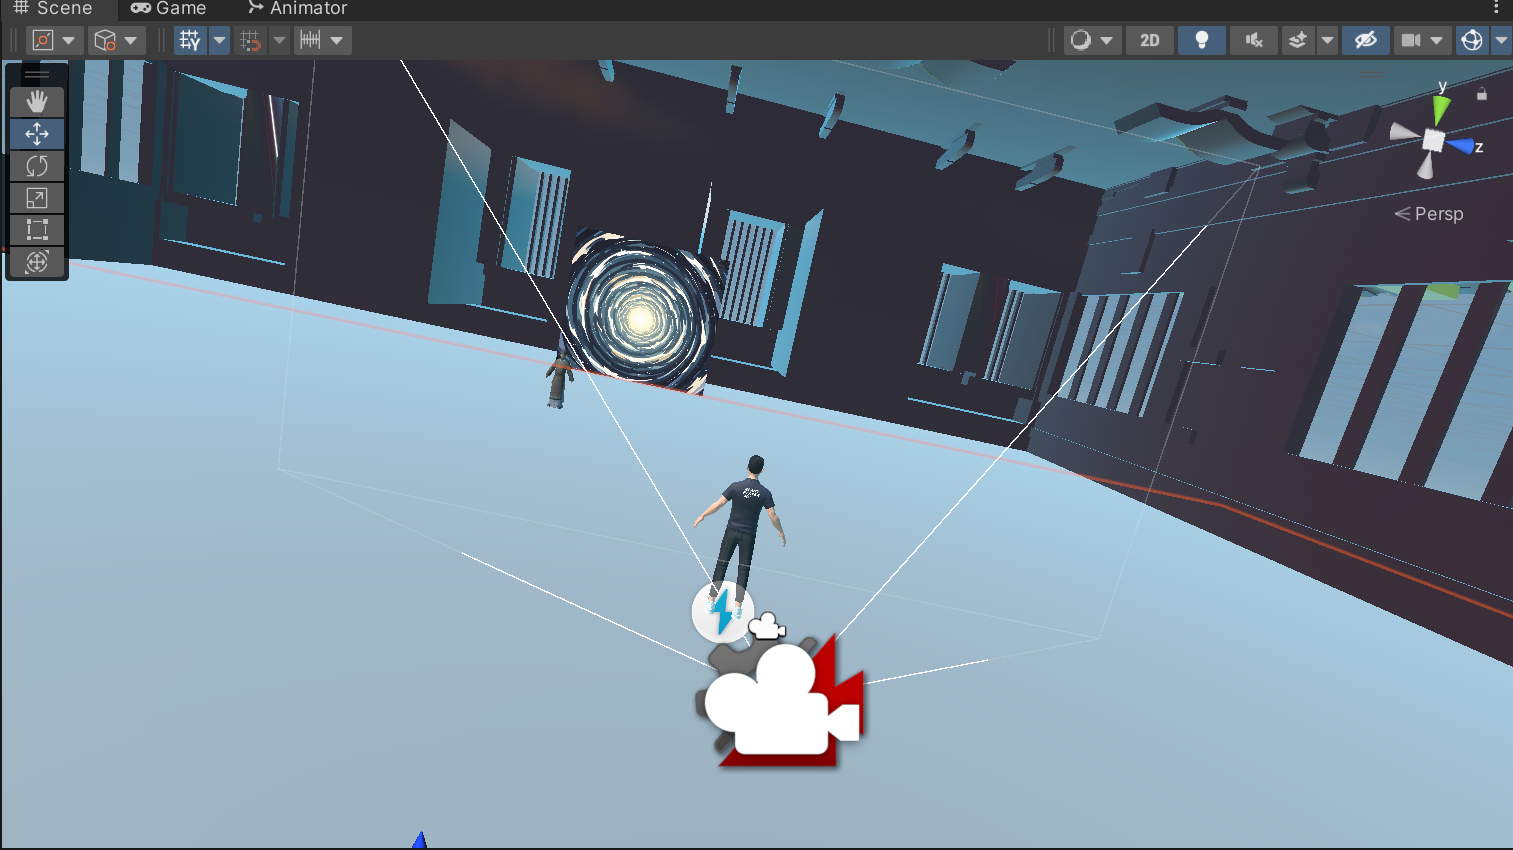Click the left gray cone of the orientation gizmo
The width and height of the screenshot is (1513, 850).
[x=1404, y=133]
